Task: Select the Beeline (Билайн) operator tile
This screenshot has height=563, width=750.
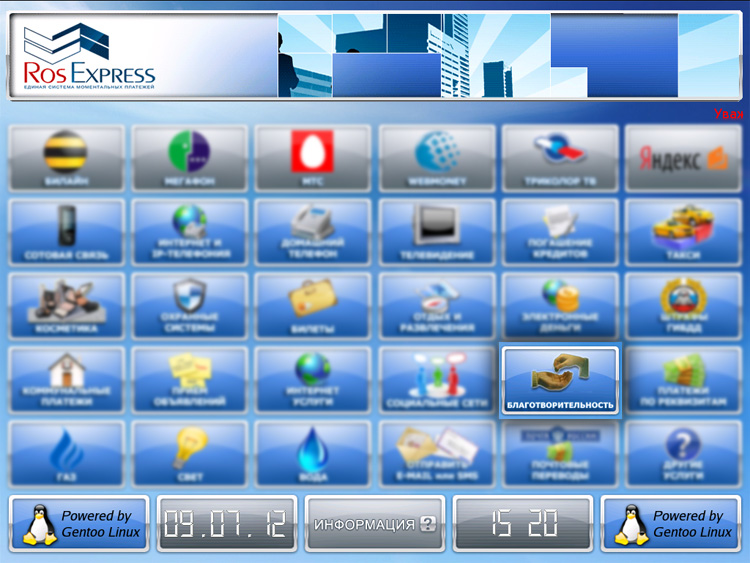Action: pos(66,159)
